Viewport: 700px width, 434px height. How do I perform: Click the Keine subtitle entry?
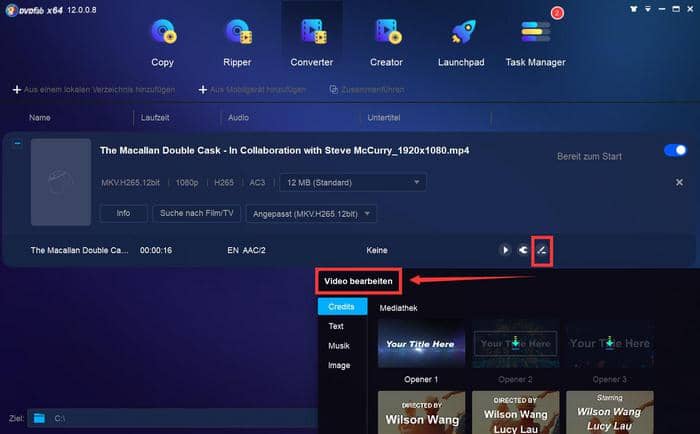click(377, 250)
